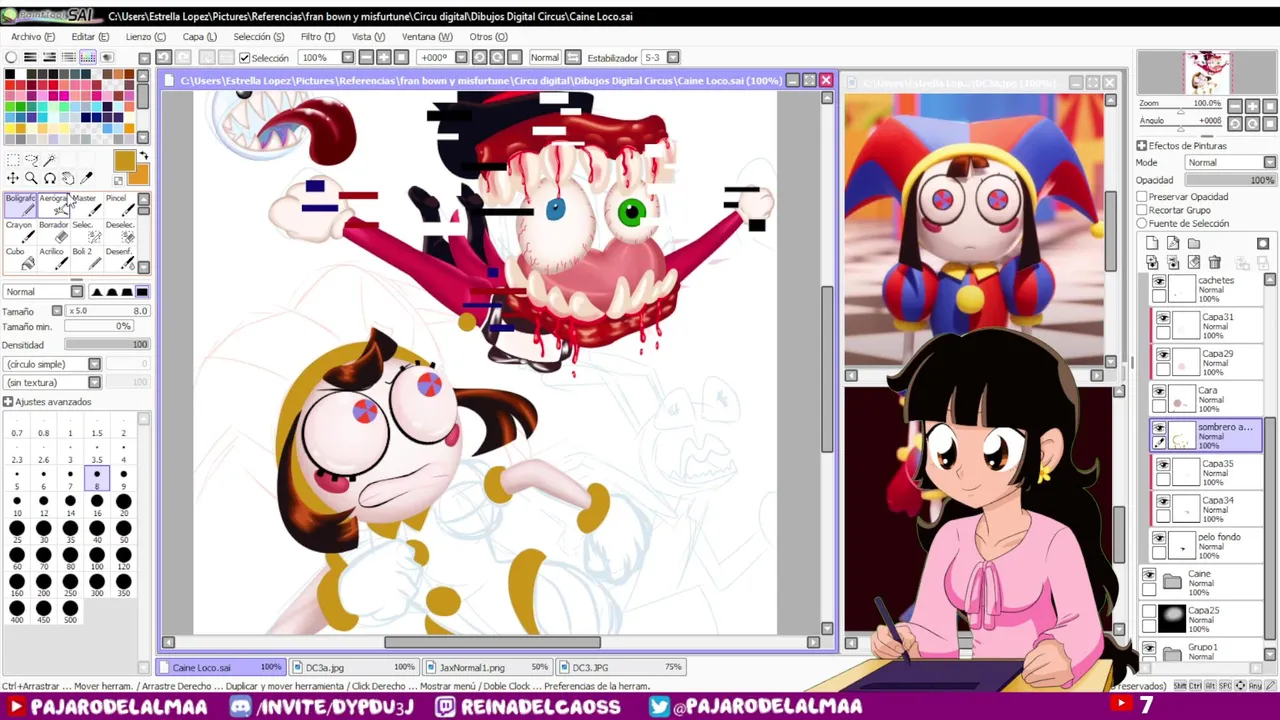The image size is (1280, 720).
Task: Hide the cachetes layer
Action: (1159, 283)
